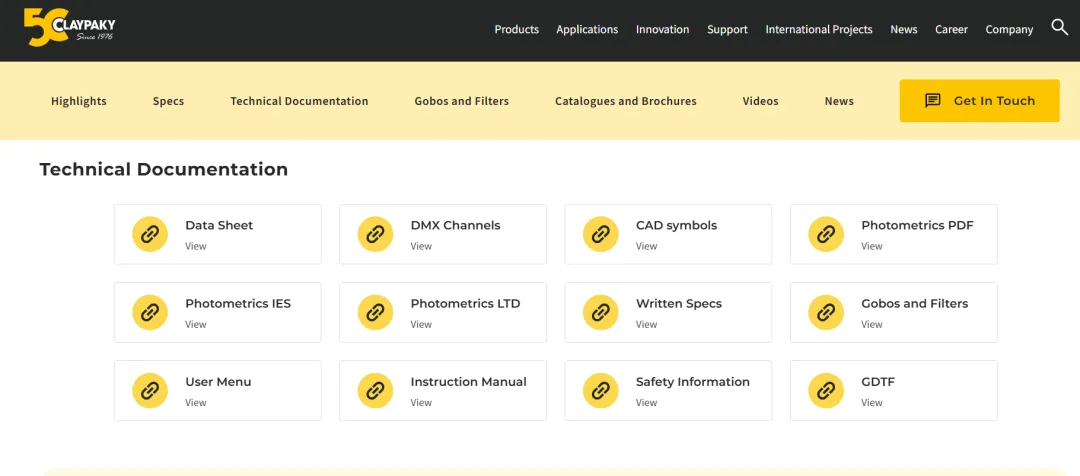The image size is (1080, 476).
Task: Select Catalogues and Brochures tab
Action: tap(625, 101)
